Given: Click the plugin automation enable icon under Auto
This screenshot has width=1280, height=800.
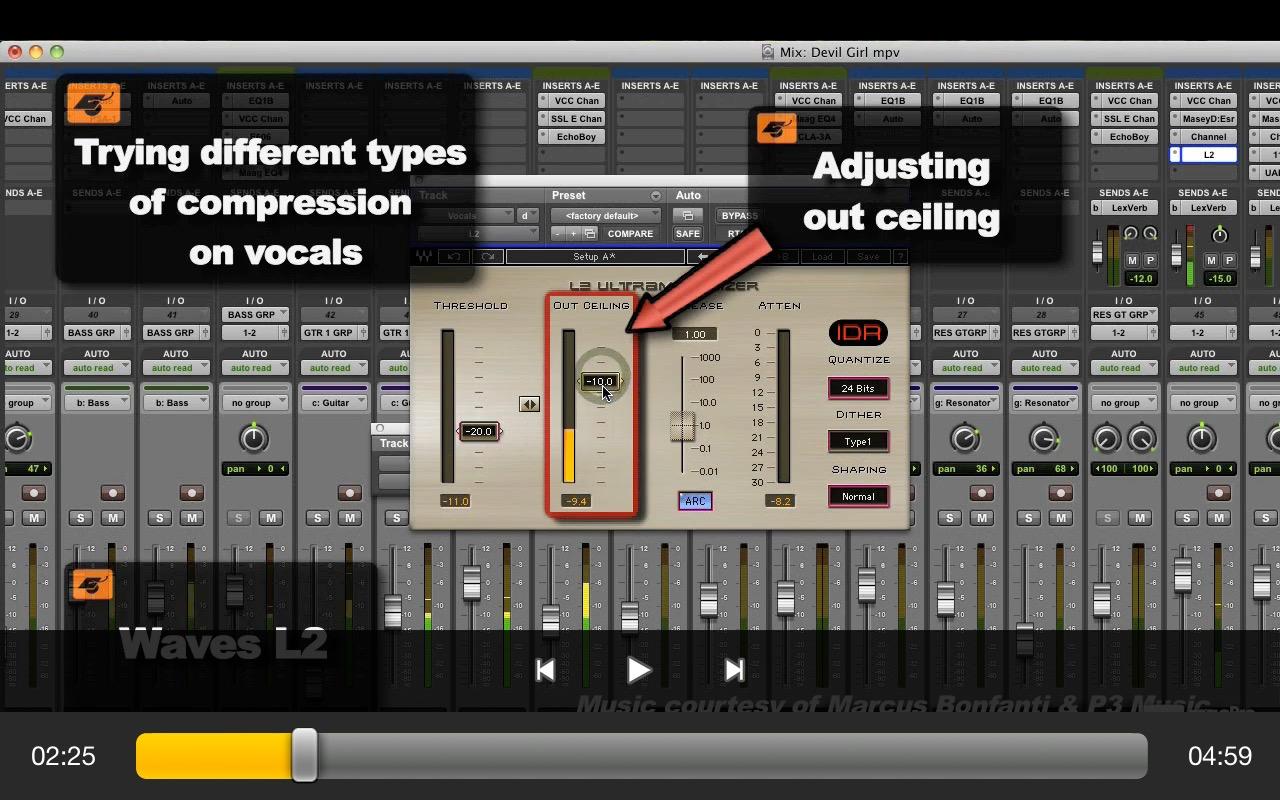Looking at the screenshot, I should (687, 215).
